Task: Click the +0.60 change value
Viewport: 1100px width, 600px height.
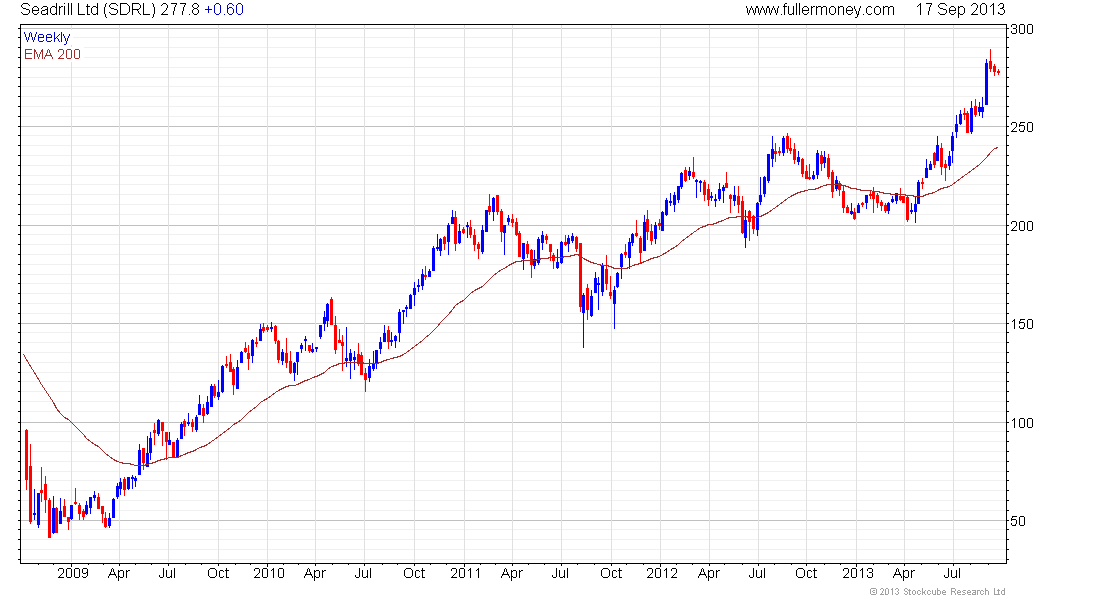Action: click(224, 10)
